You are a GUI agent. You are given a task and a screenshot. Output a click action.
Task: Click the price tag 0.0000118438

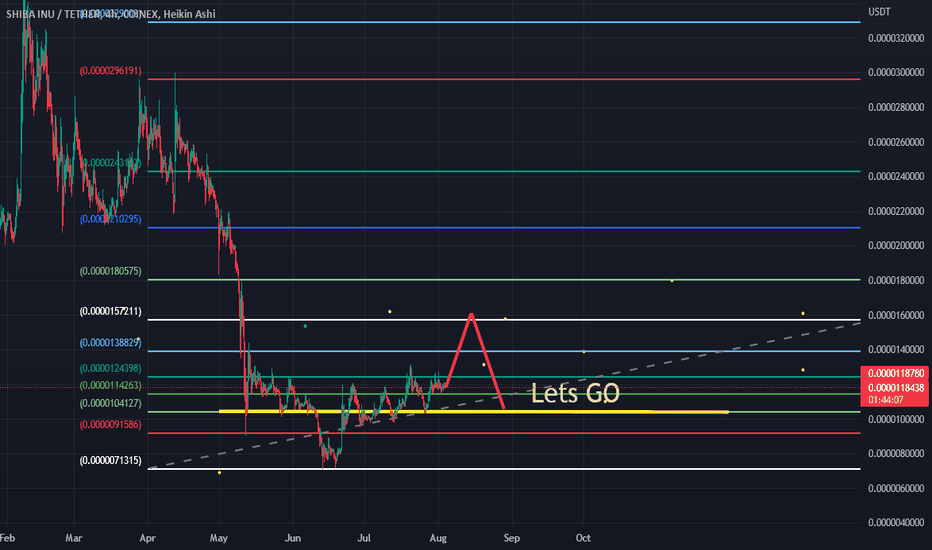point(896,388)
